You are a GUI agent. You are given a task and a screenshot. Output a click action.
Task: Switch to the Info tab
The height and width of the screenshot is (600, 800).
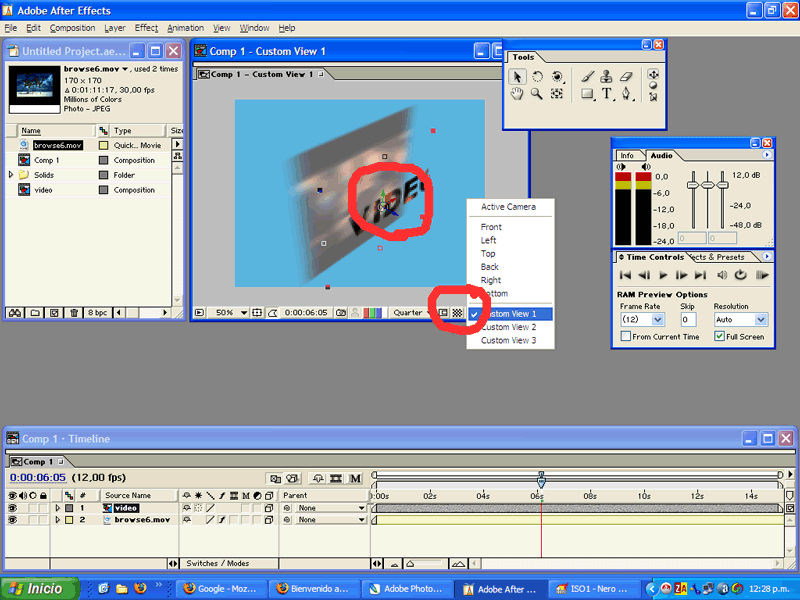(x=627, y=156)
